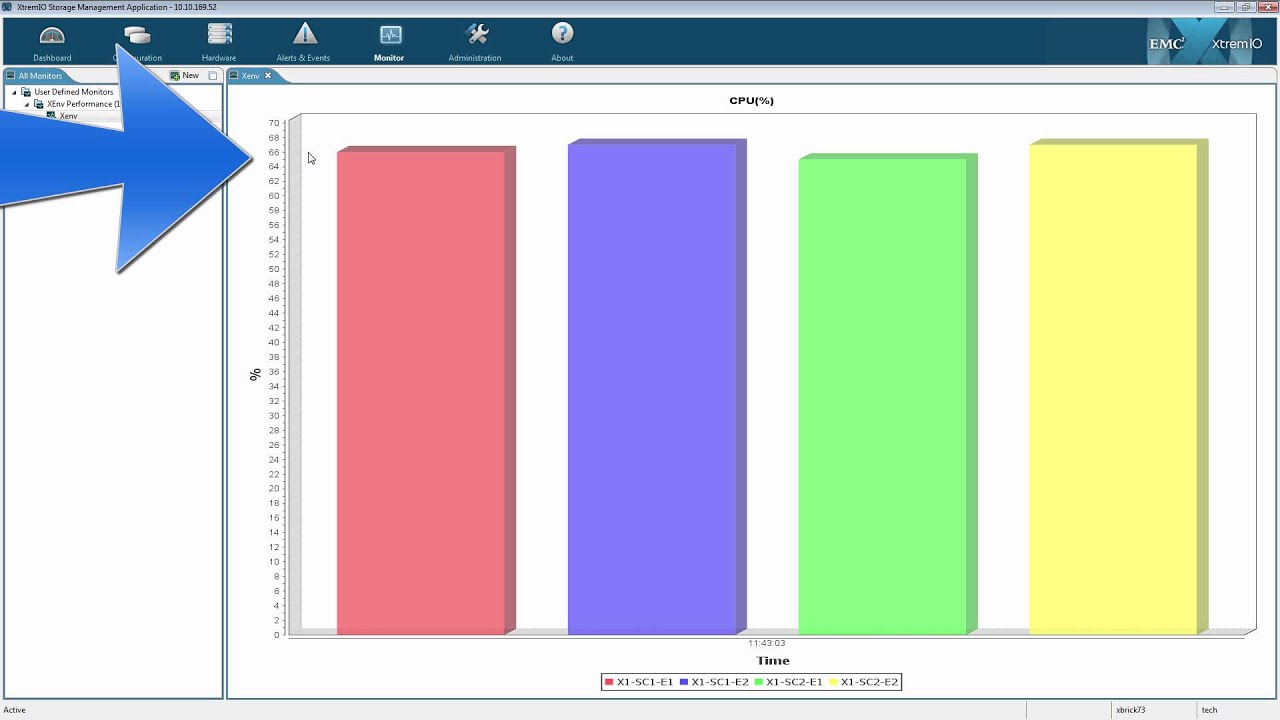This screenshot has width=1280, height=720.
Task: Click the Configuration disk icon
Action: pyautogui.click(x=137, y=36)
